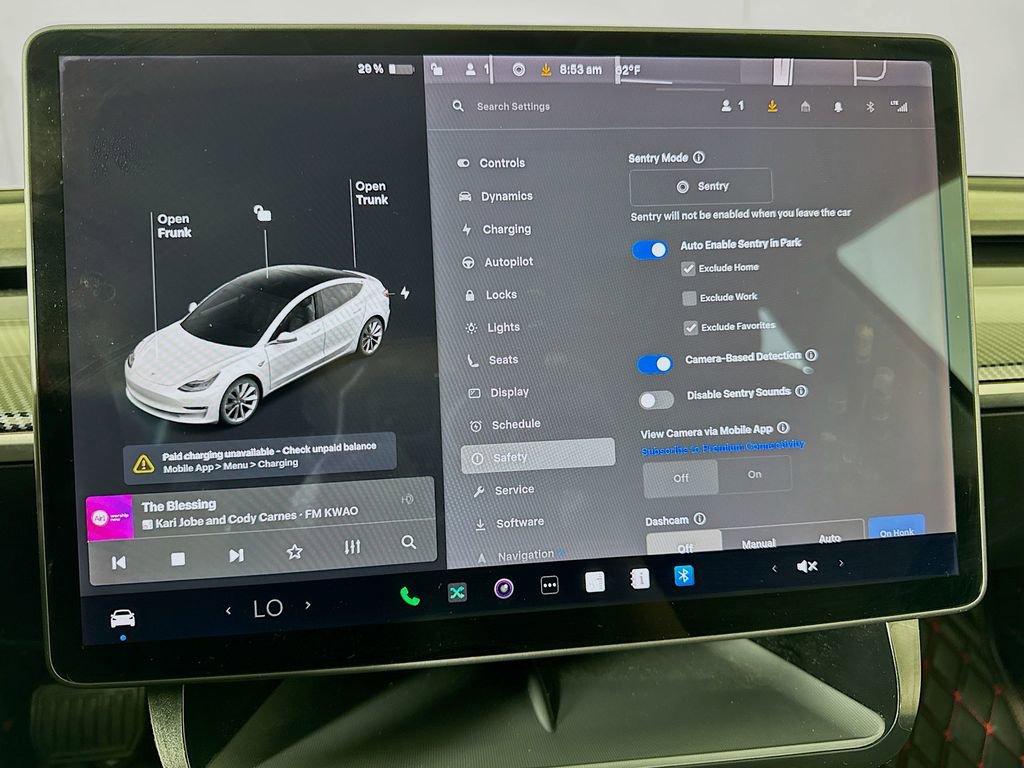Open Controls settings menu
Image resolution: width=1024 pixels, height=768 pixels.
[x=491, y=163]
